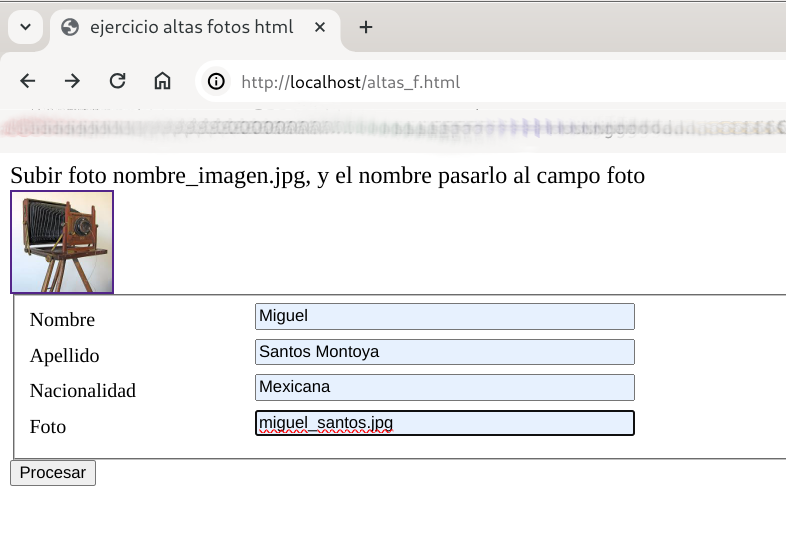Screen dimensions: 786x548
Task: View site information for localhost
Action: 216,82
